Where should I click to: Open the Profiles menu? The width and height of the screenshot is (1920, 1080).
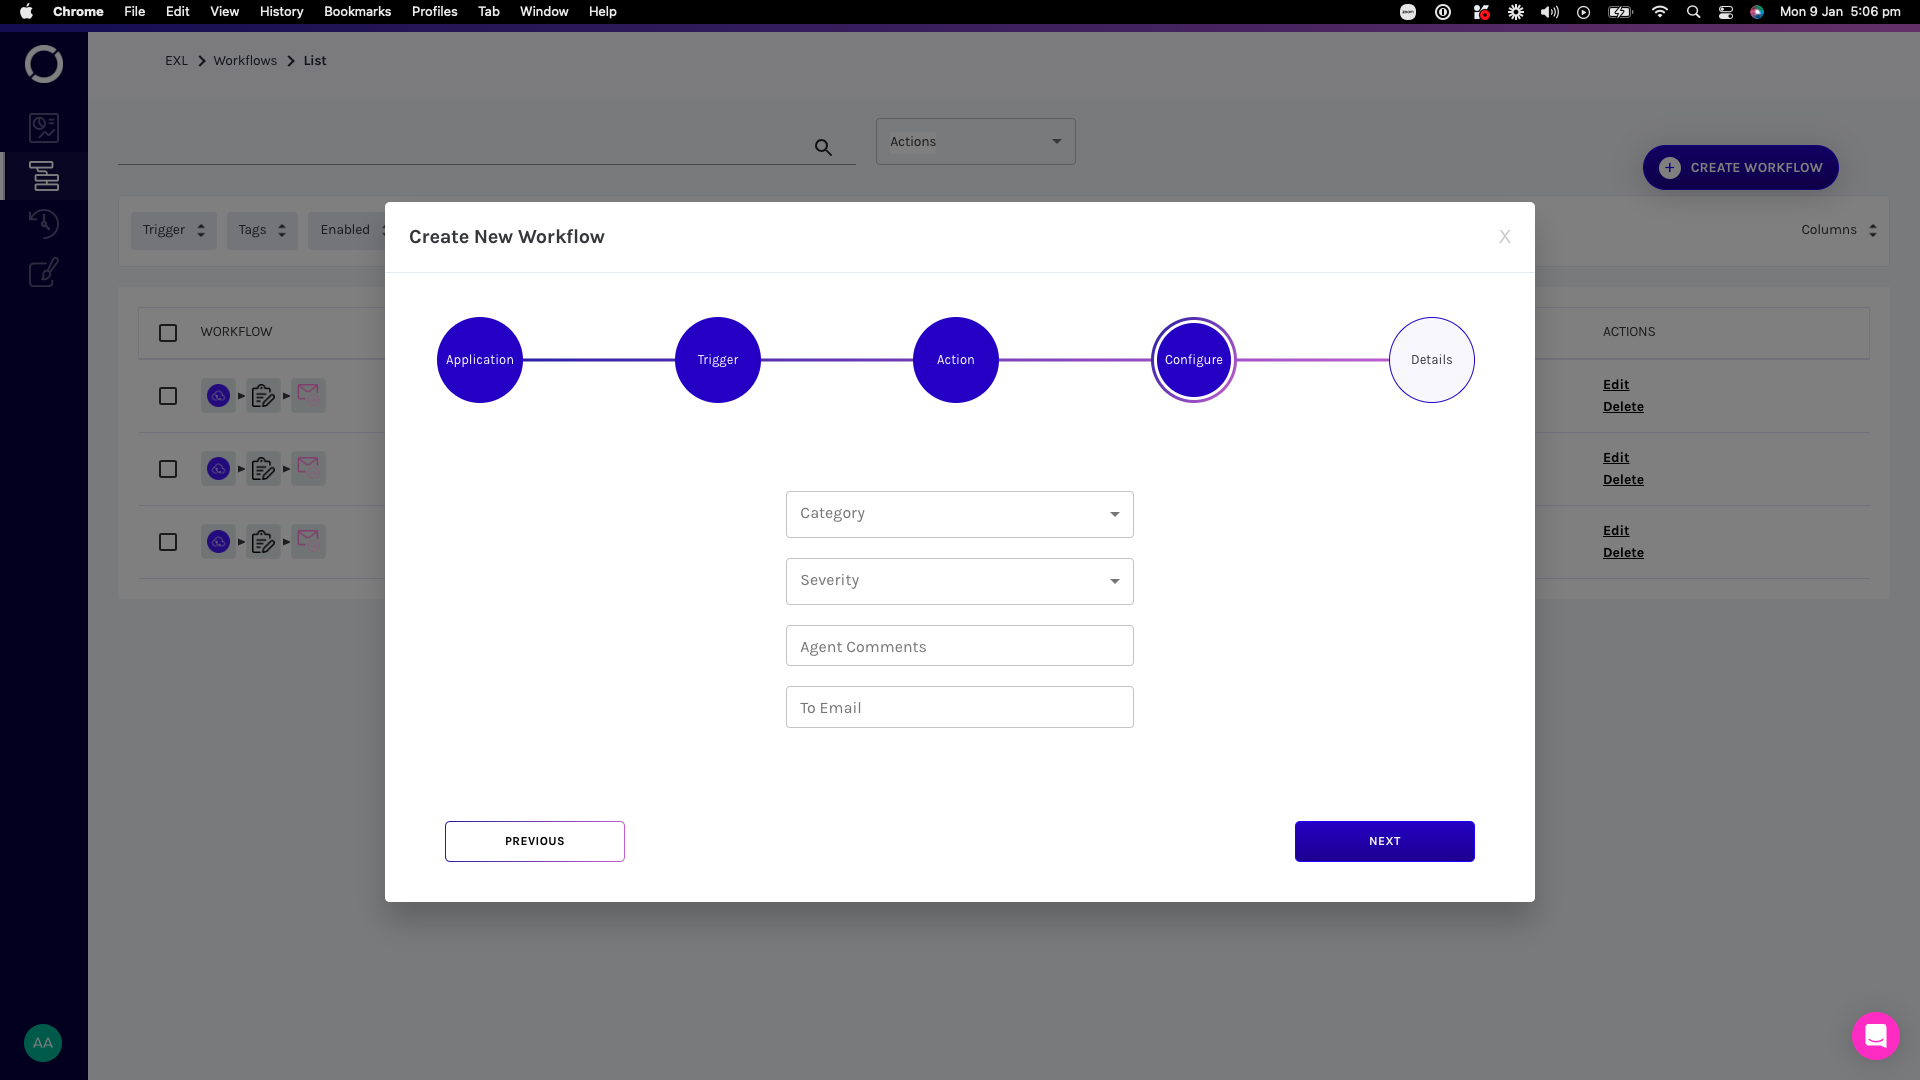point(435,12)
